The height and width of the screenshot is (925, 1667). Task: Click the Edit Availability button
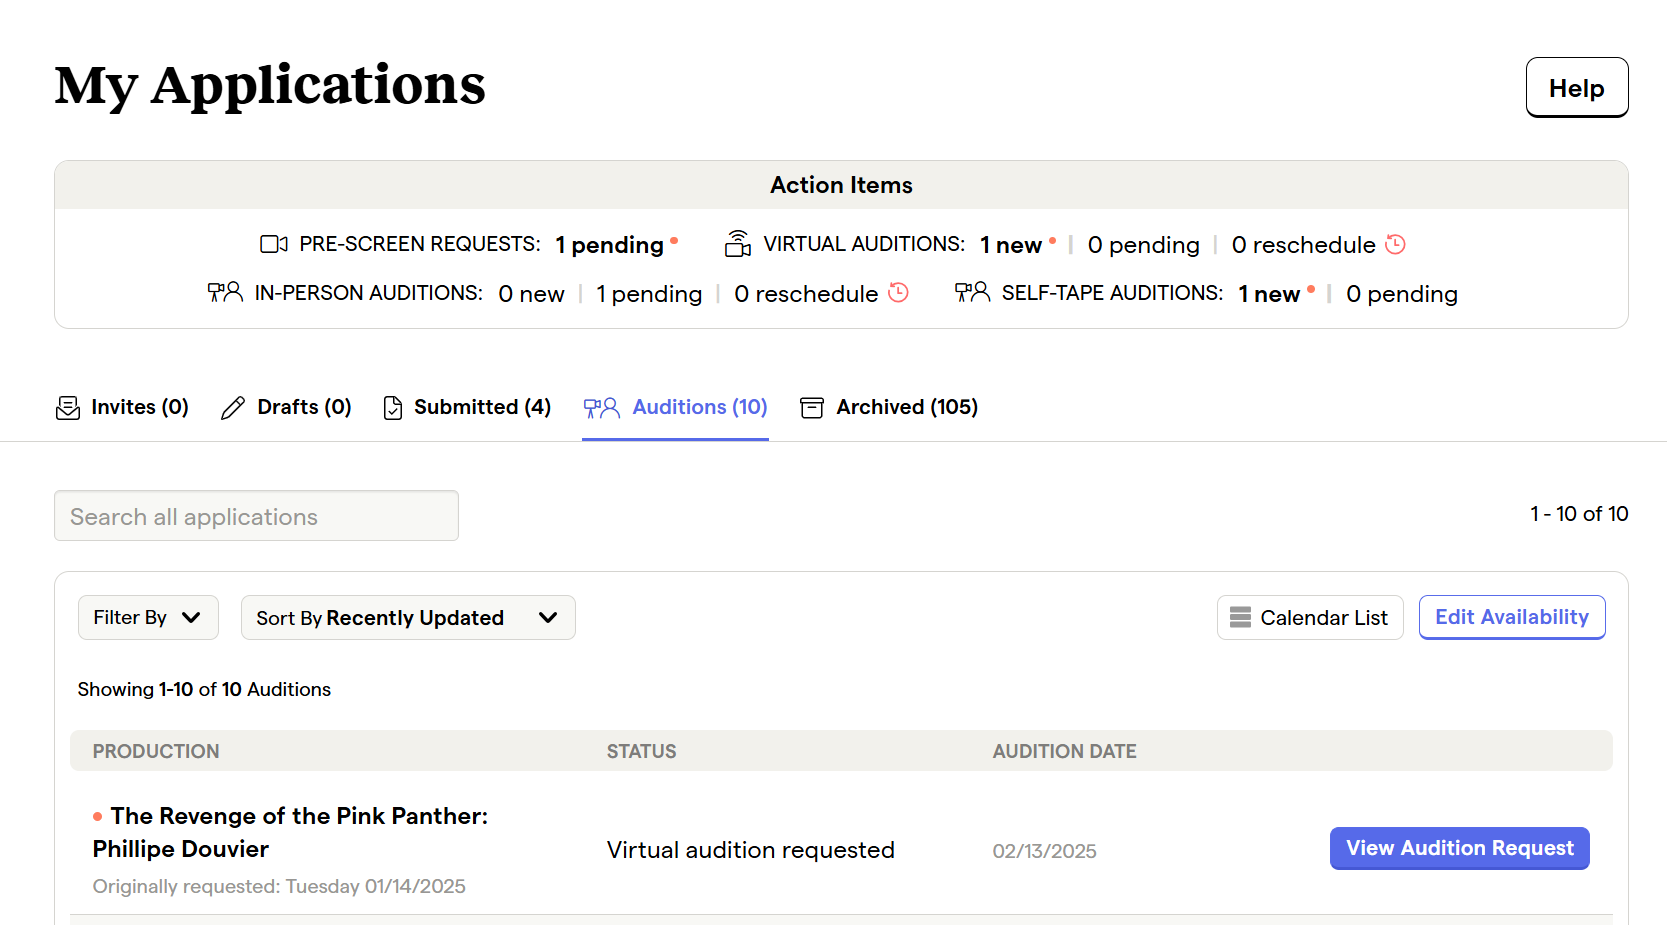pyautogui.click(x=1512, y=617)
